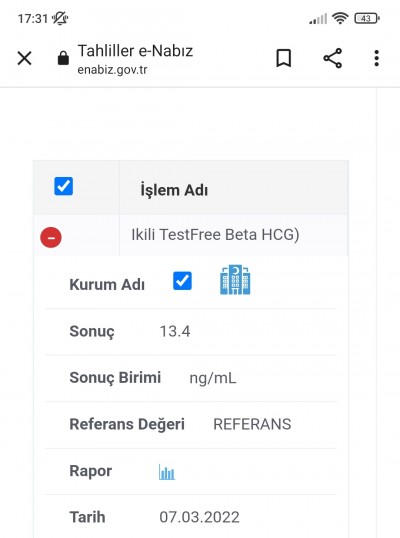Tap the padlock site security icon

63,58
